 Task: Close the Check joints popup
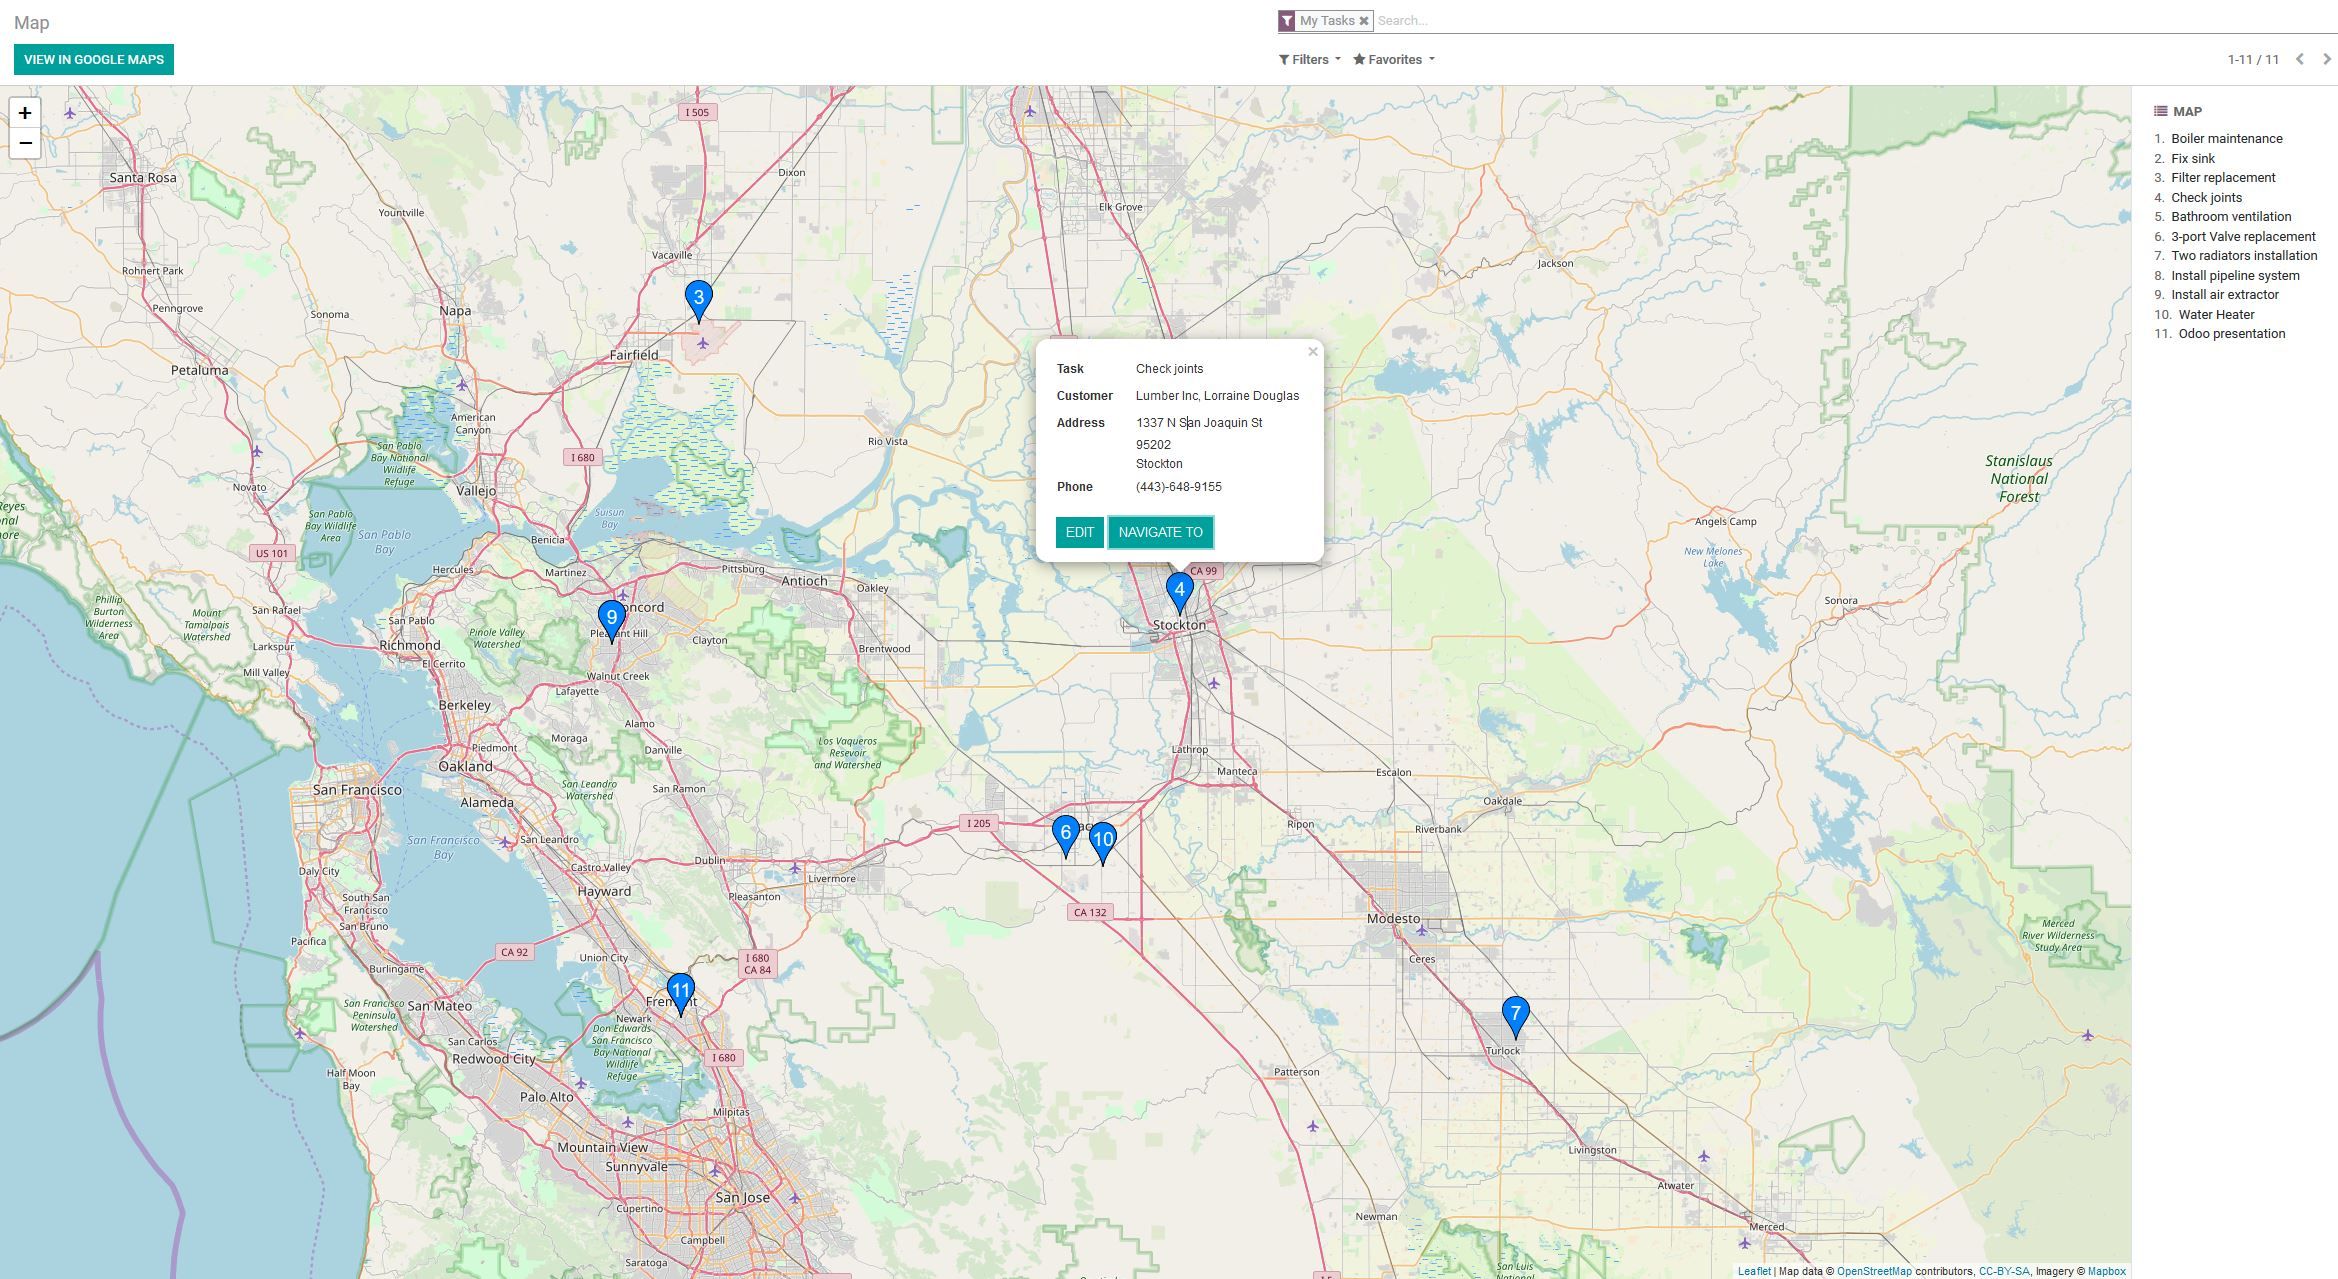1313,352
